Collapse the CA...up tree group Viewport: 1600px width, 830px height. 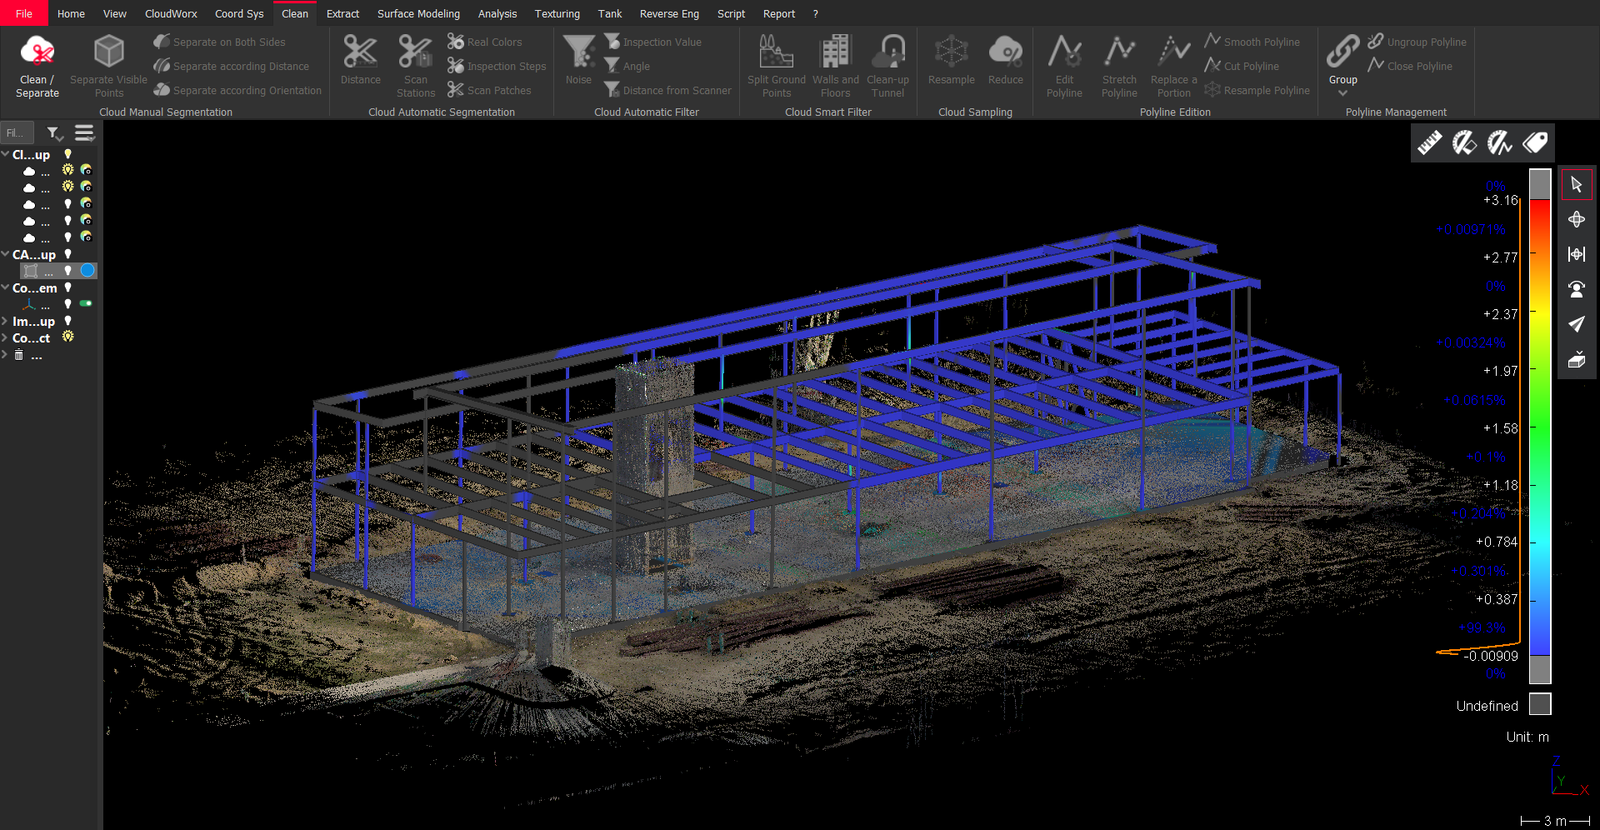(5, 254)
